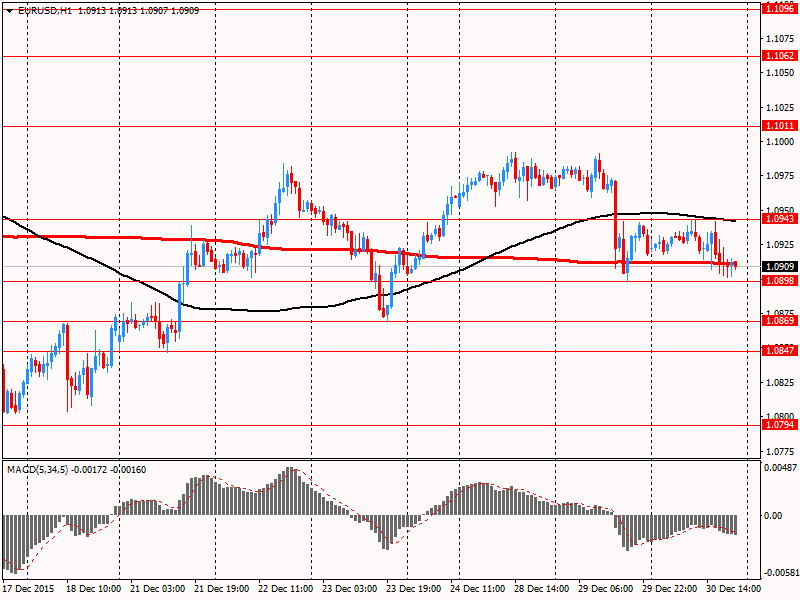This screenshot has height=600, width=800.
Task: Click the 21 Dec 03:00 time axis label
Action: click(x=158, y=588)
